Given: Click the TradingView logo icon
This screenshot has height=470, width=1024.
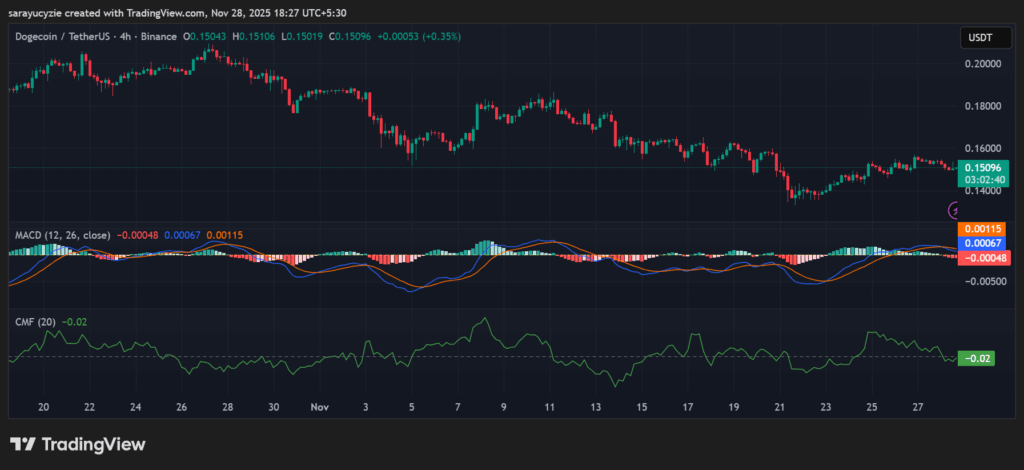Looking at the screenshot, I should tap(23, 444).
